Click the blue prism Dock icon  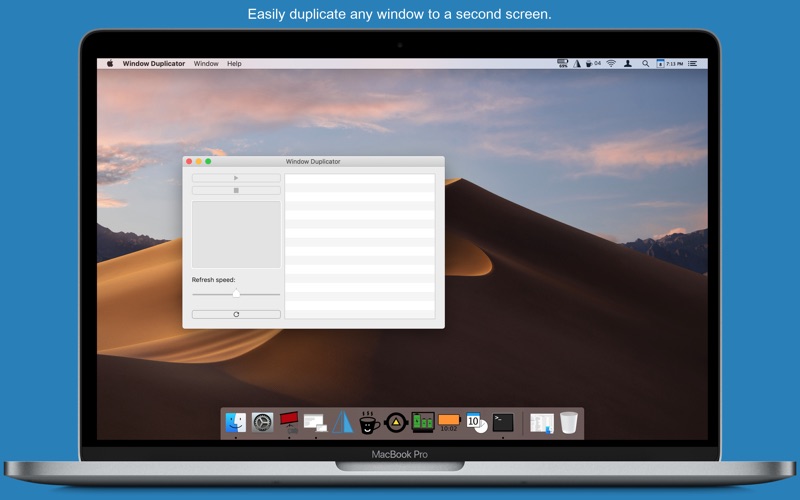tap(342, 422)
